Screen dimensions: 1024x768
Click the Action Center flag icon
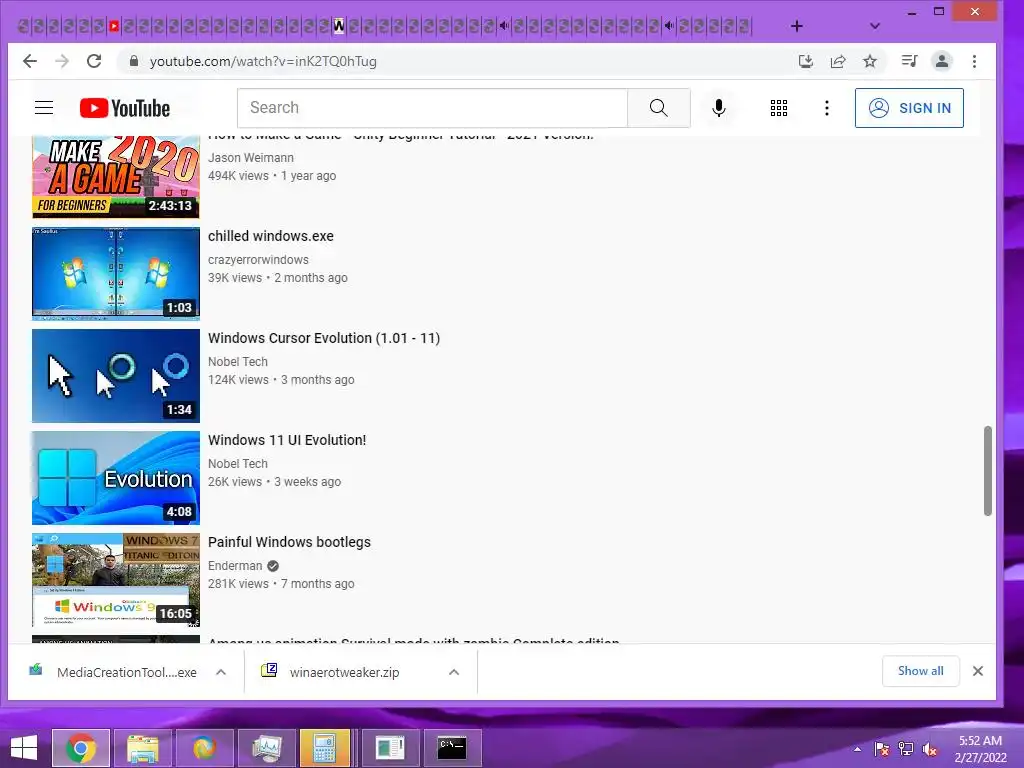click(x=882, y=749)
